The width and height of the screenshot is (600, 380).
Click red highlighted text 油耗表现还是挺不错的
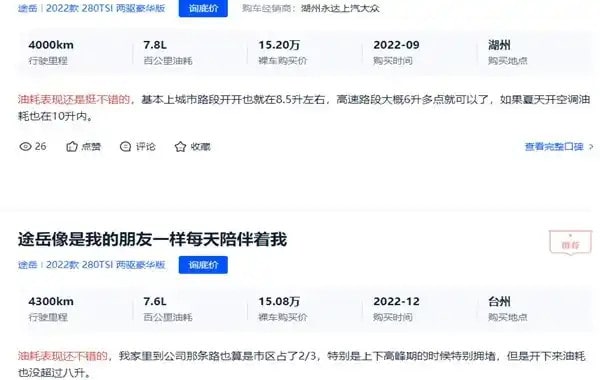[x=74, y=99]
